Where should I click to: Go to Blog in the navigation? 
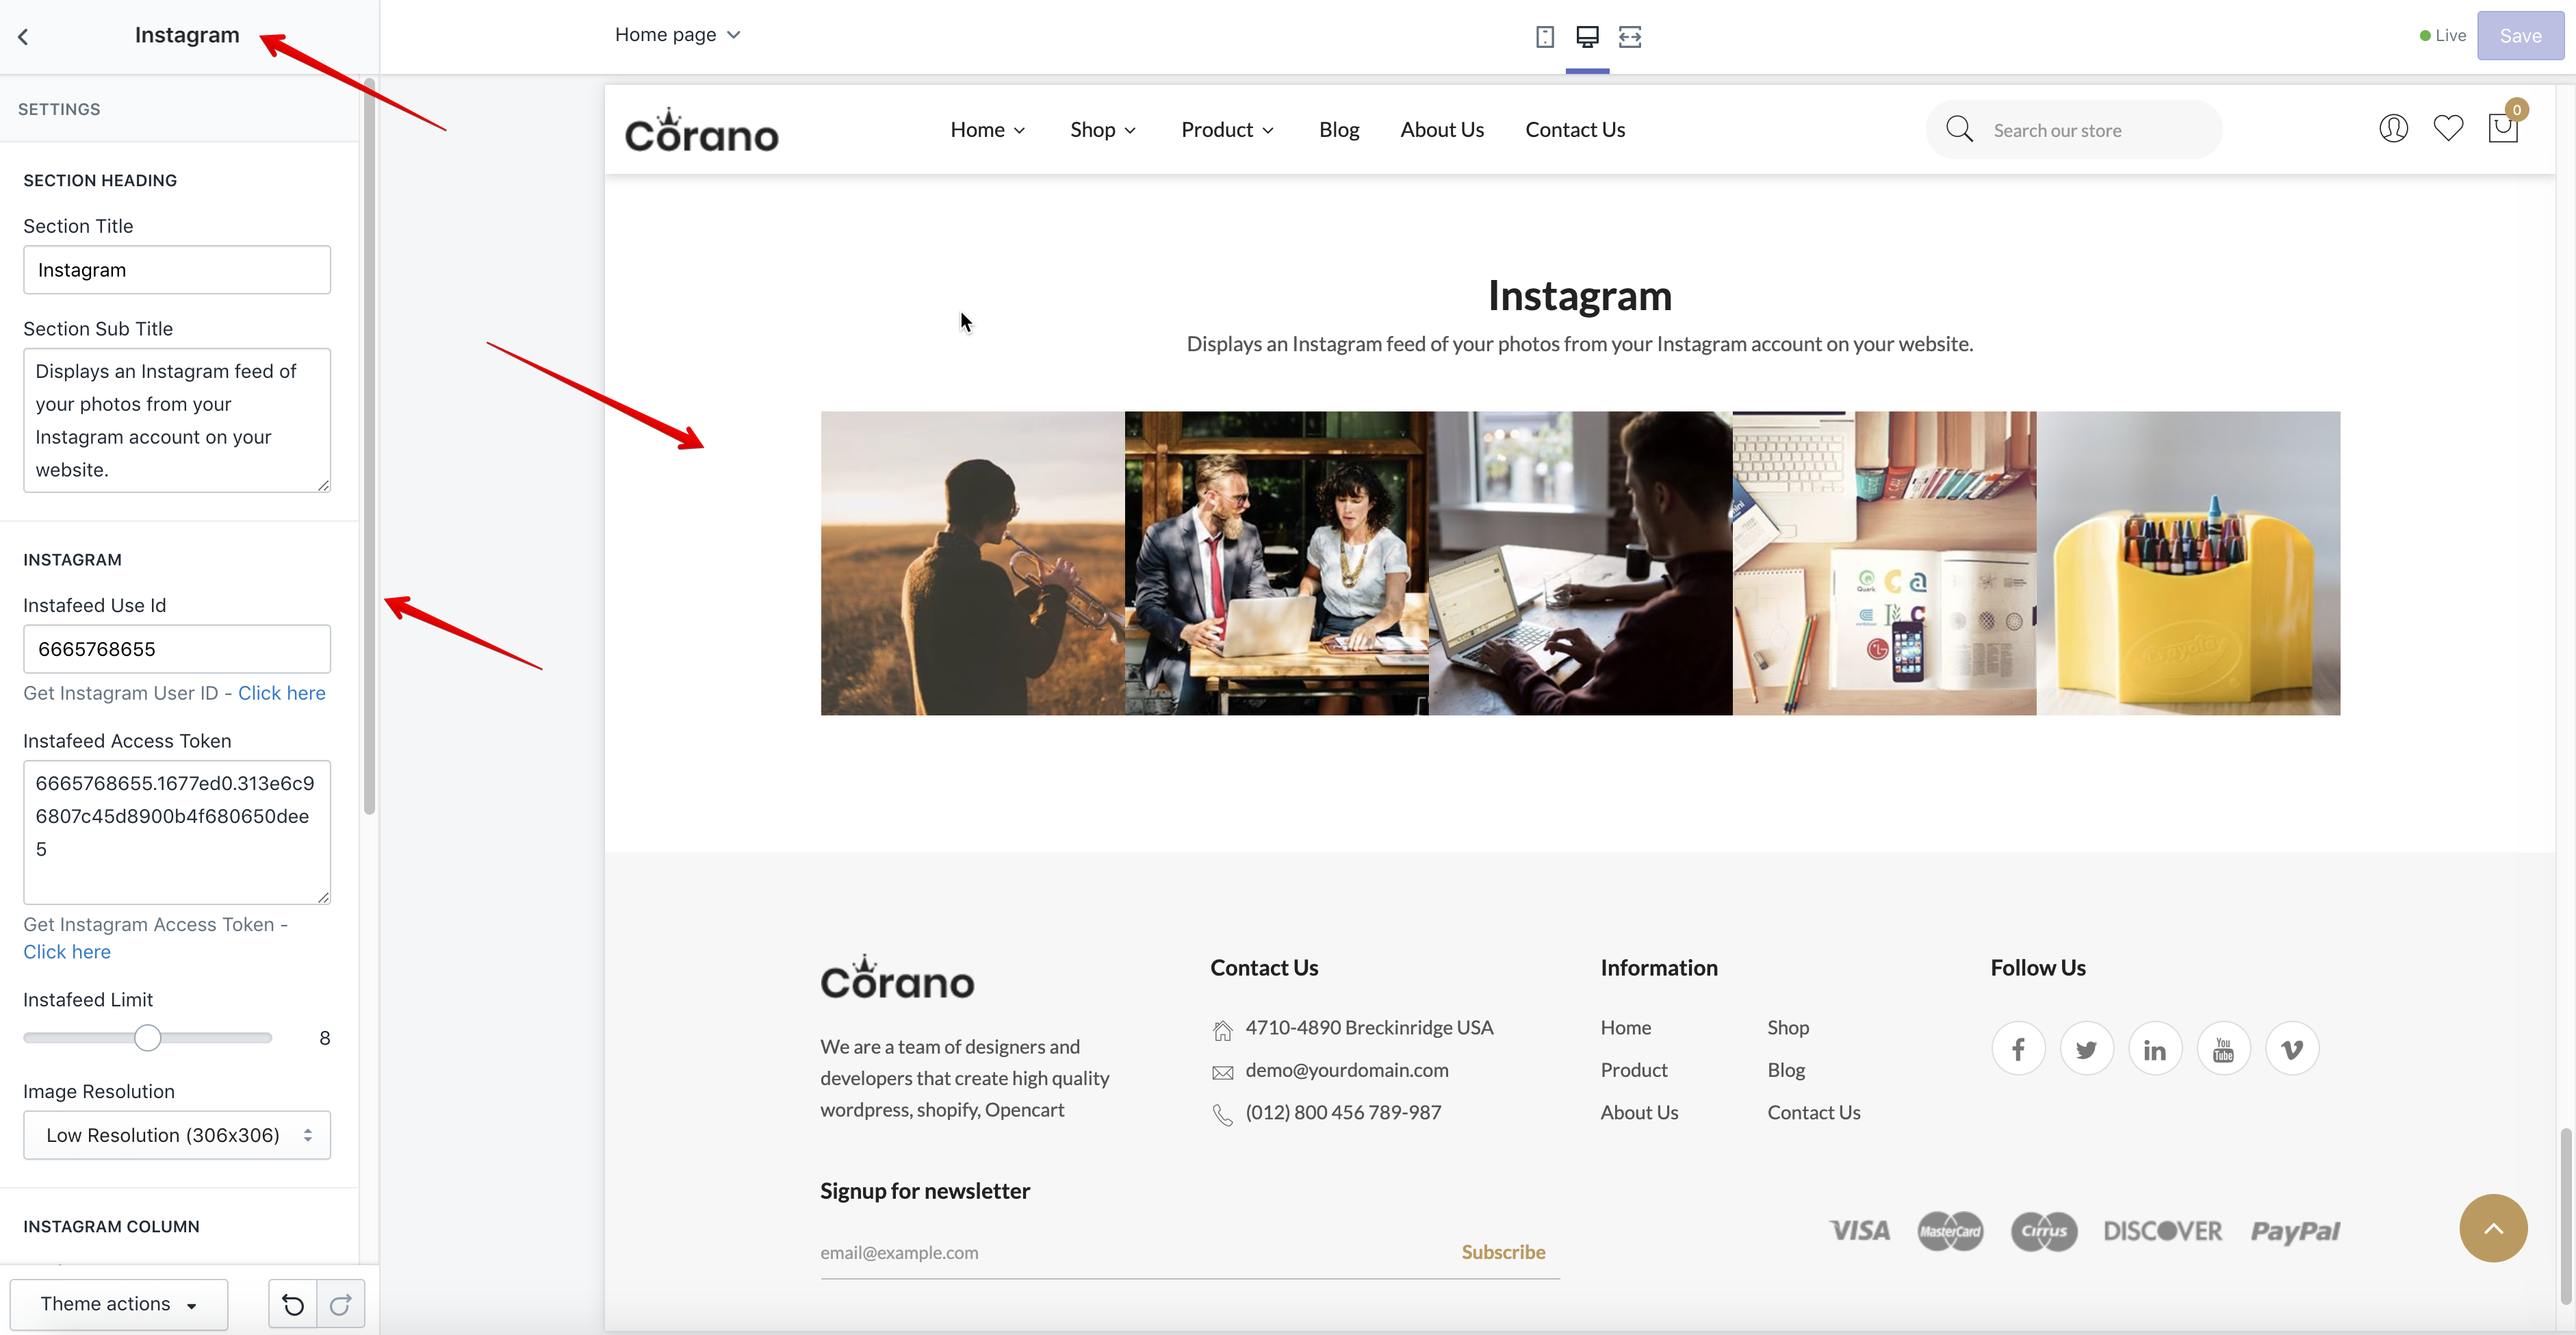(x=1338, y=130)
